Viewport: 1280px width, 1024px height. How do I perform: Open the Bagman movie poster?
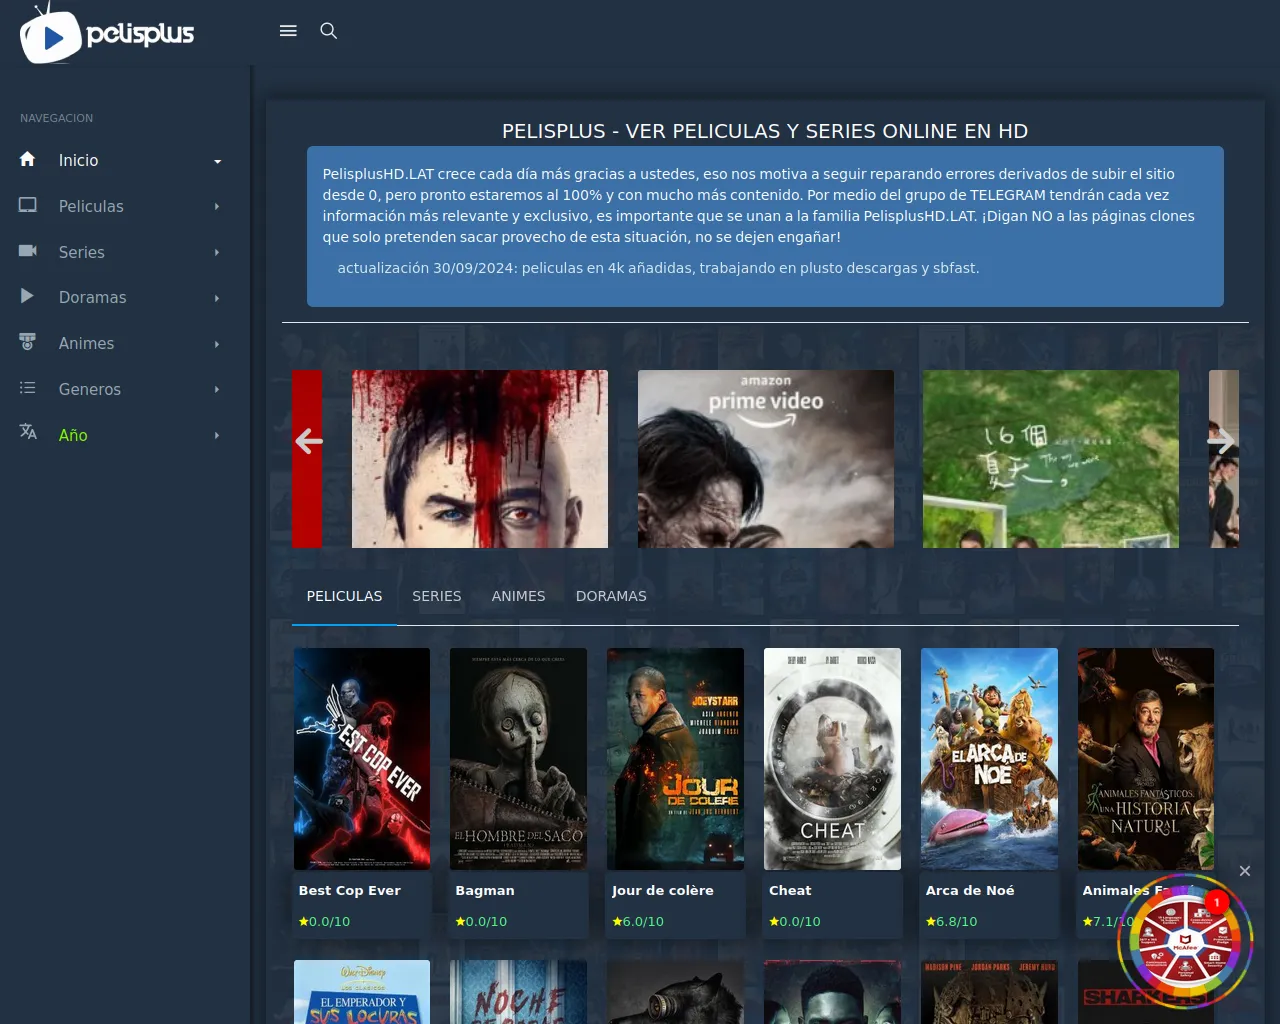click(x=518, y=759)
